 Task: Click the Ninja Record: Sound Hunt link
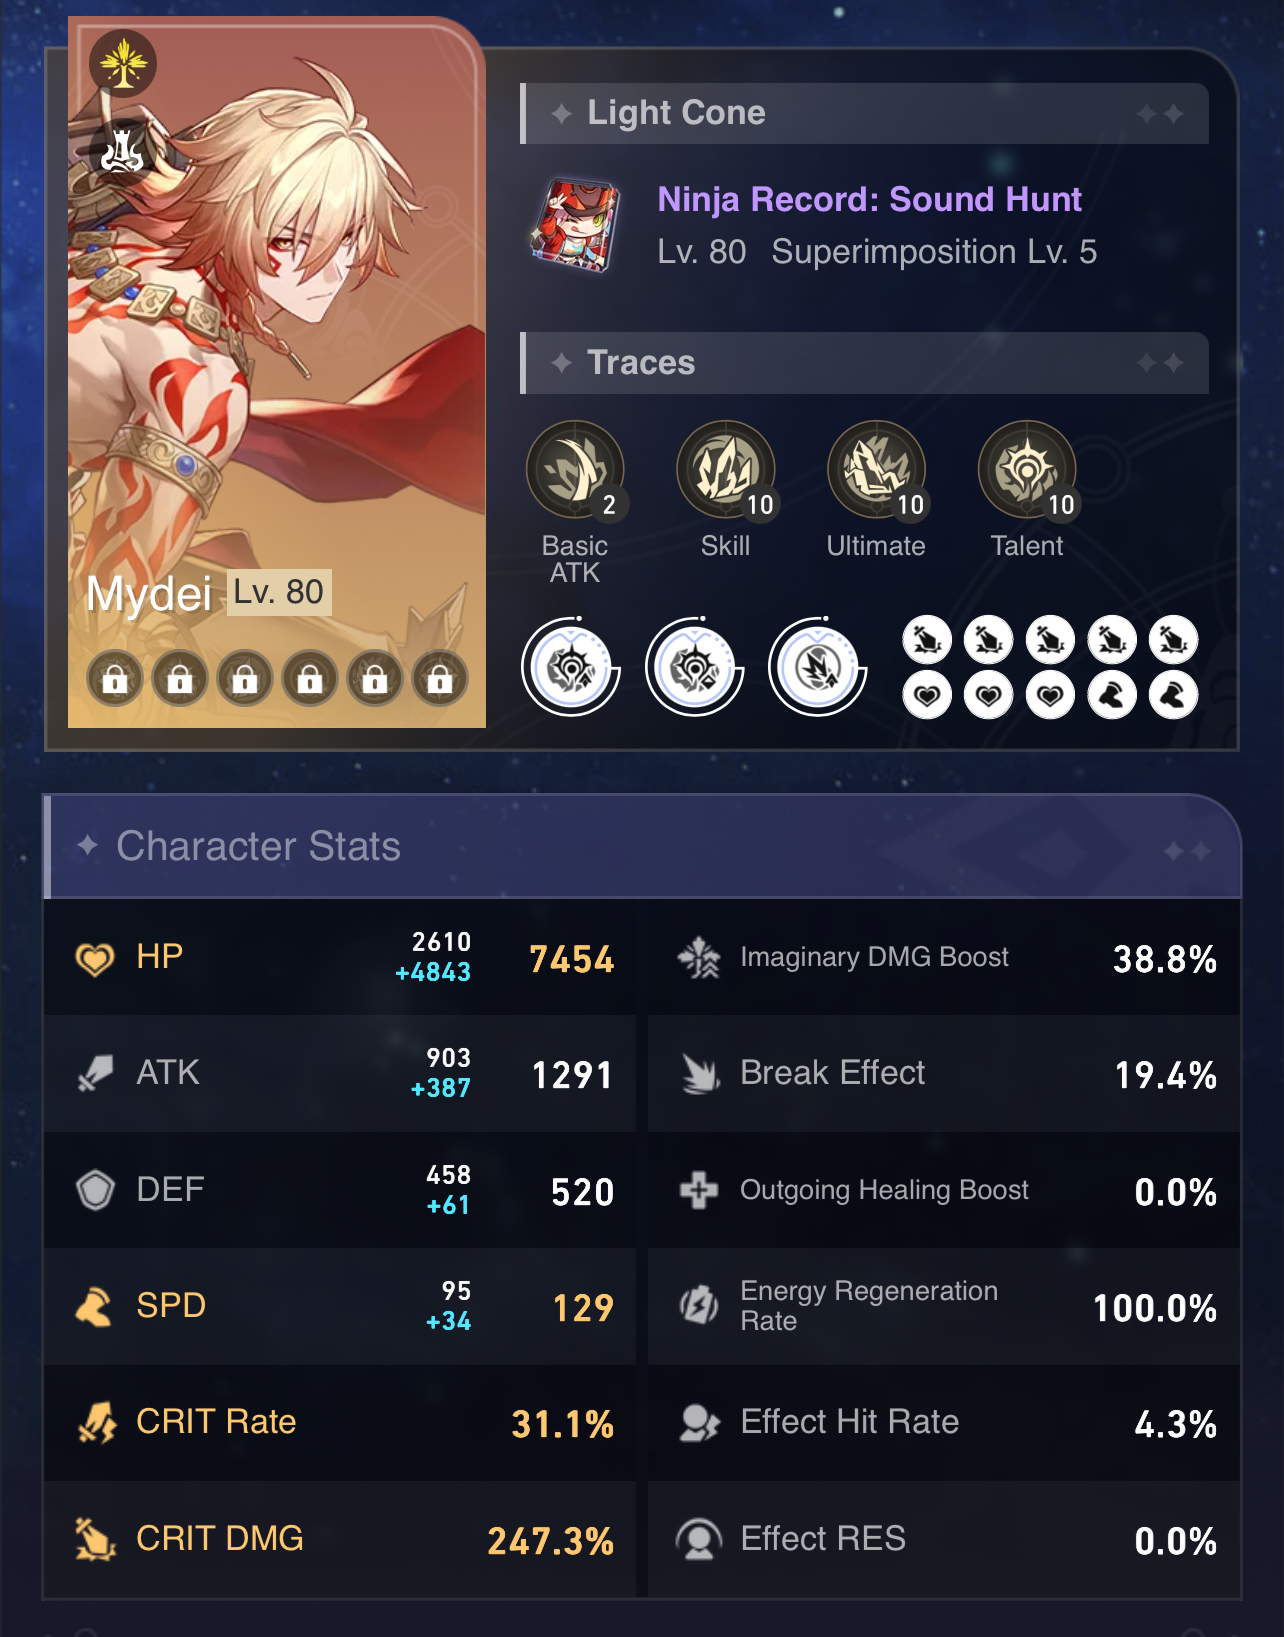[869, 199]
